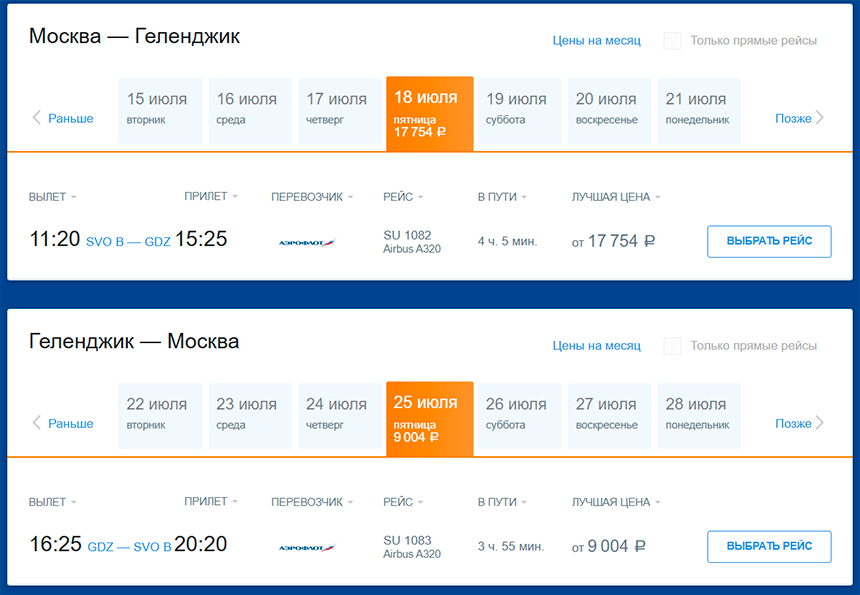Open Цены на месяц for Москва — Геленджик
Screen dimensions: 860x595
(597, 41)
